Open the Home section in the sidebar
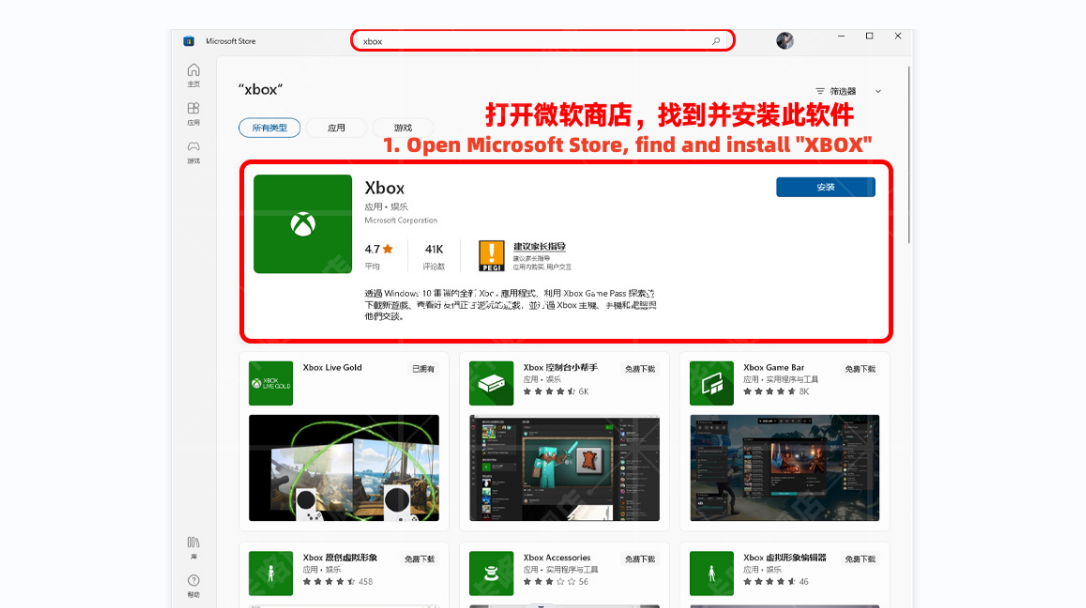This screenshot has height=608, width=1086. pyautogui.click(x=193, y=75)
